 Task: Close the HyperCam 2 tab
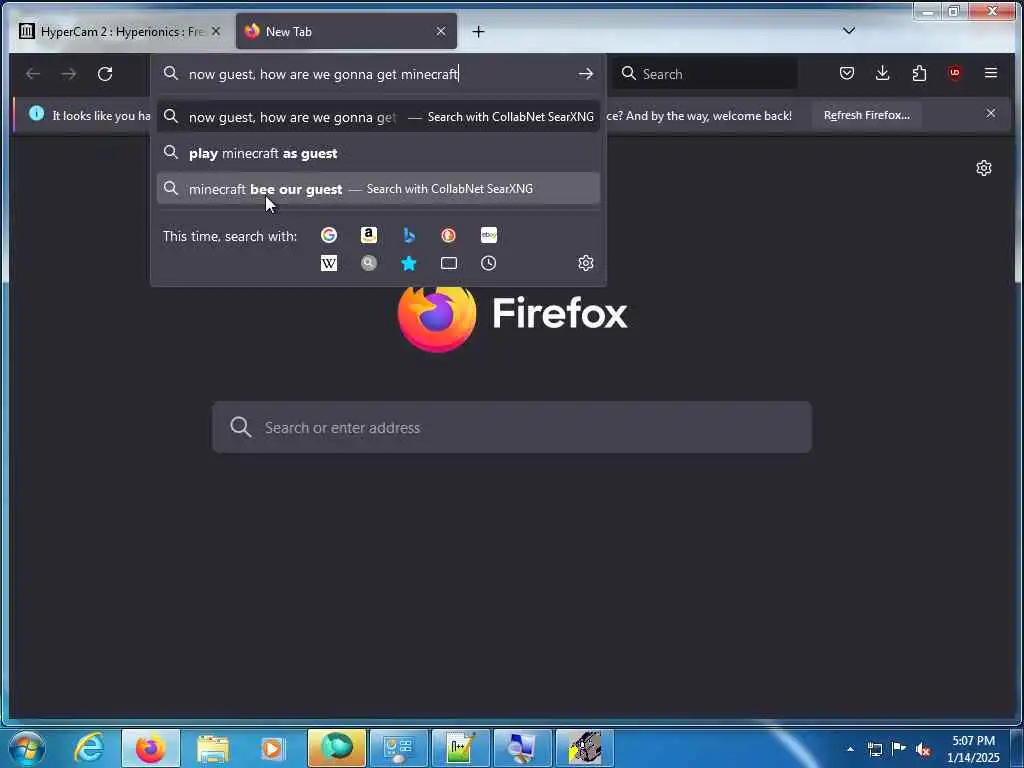click(216, 31)
